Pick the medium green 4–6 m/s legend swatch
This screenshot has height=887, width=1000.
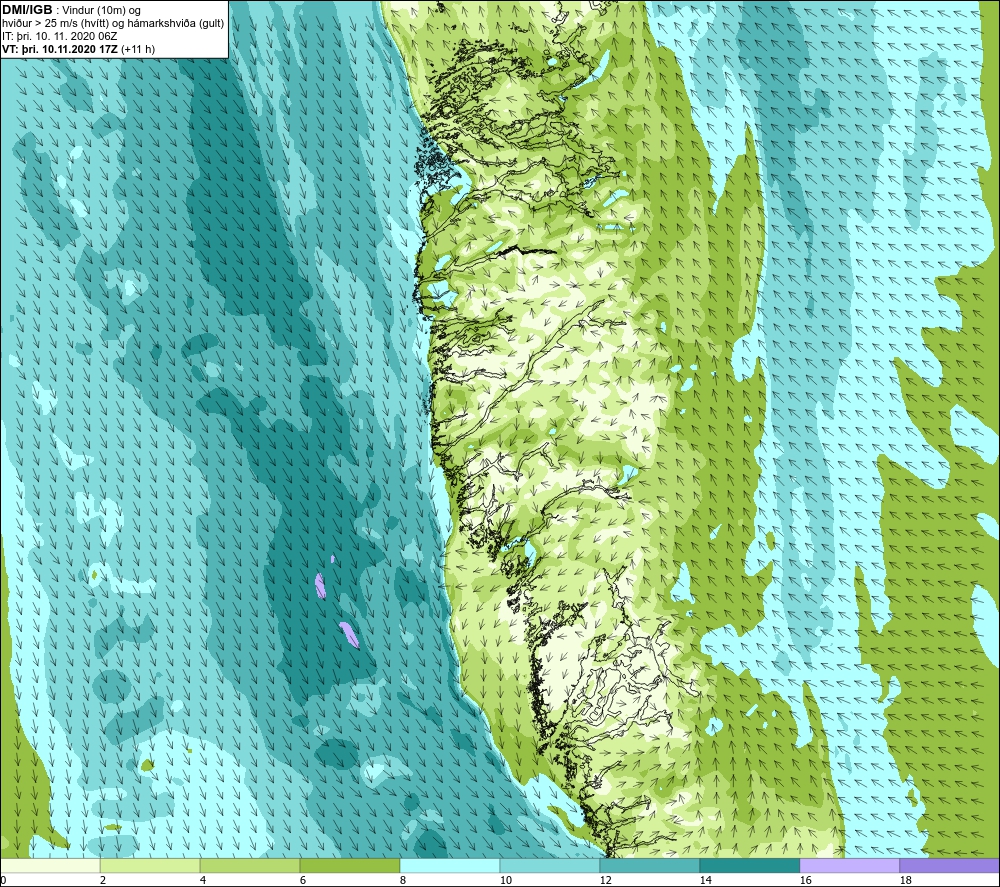[250, 865]
